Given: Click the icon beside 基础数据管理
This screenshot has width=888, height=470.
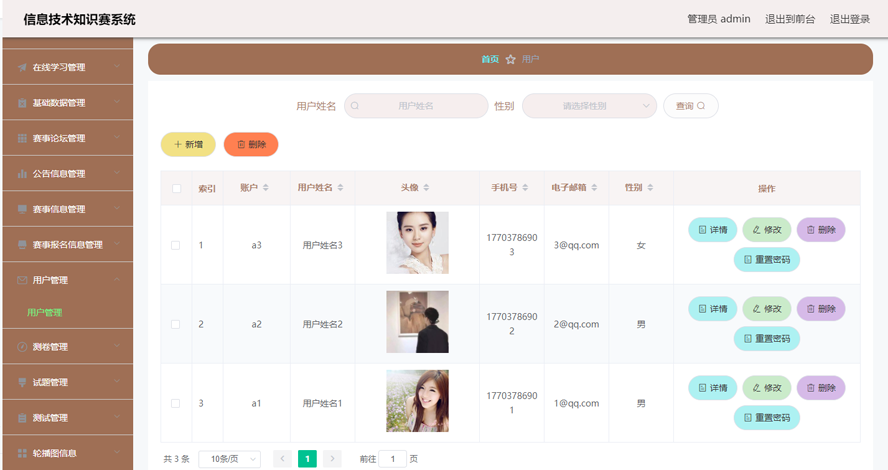Looking at the screenshot, I should coord(22,103).
